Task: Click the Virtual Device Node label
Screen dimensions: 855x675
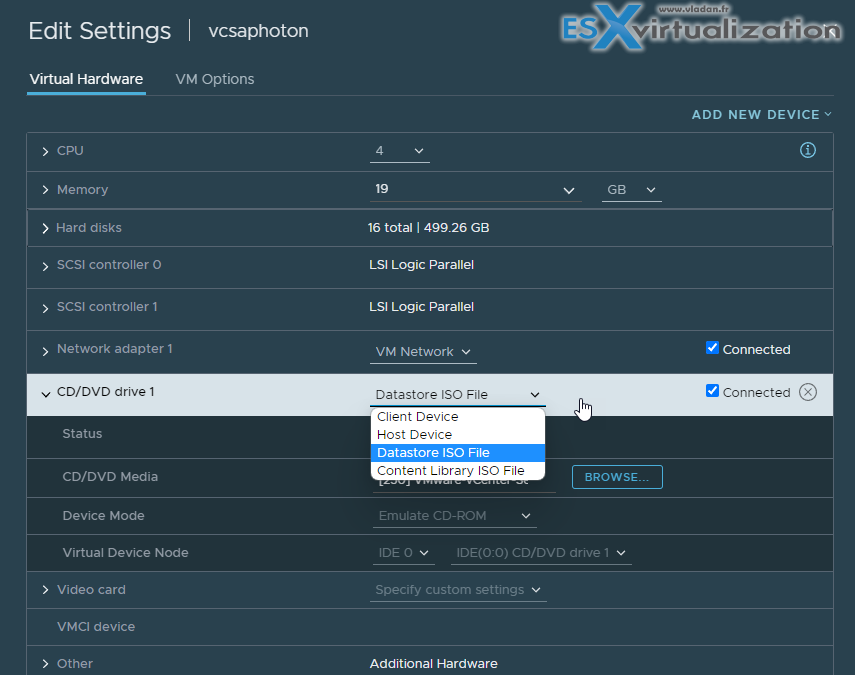Action: [125, 553]
